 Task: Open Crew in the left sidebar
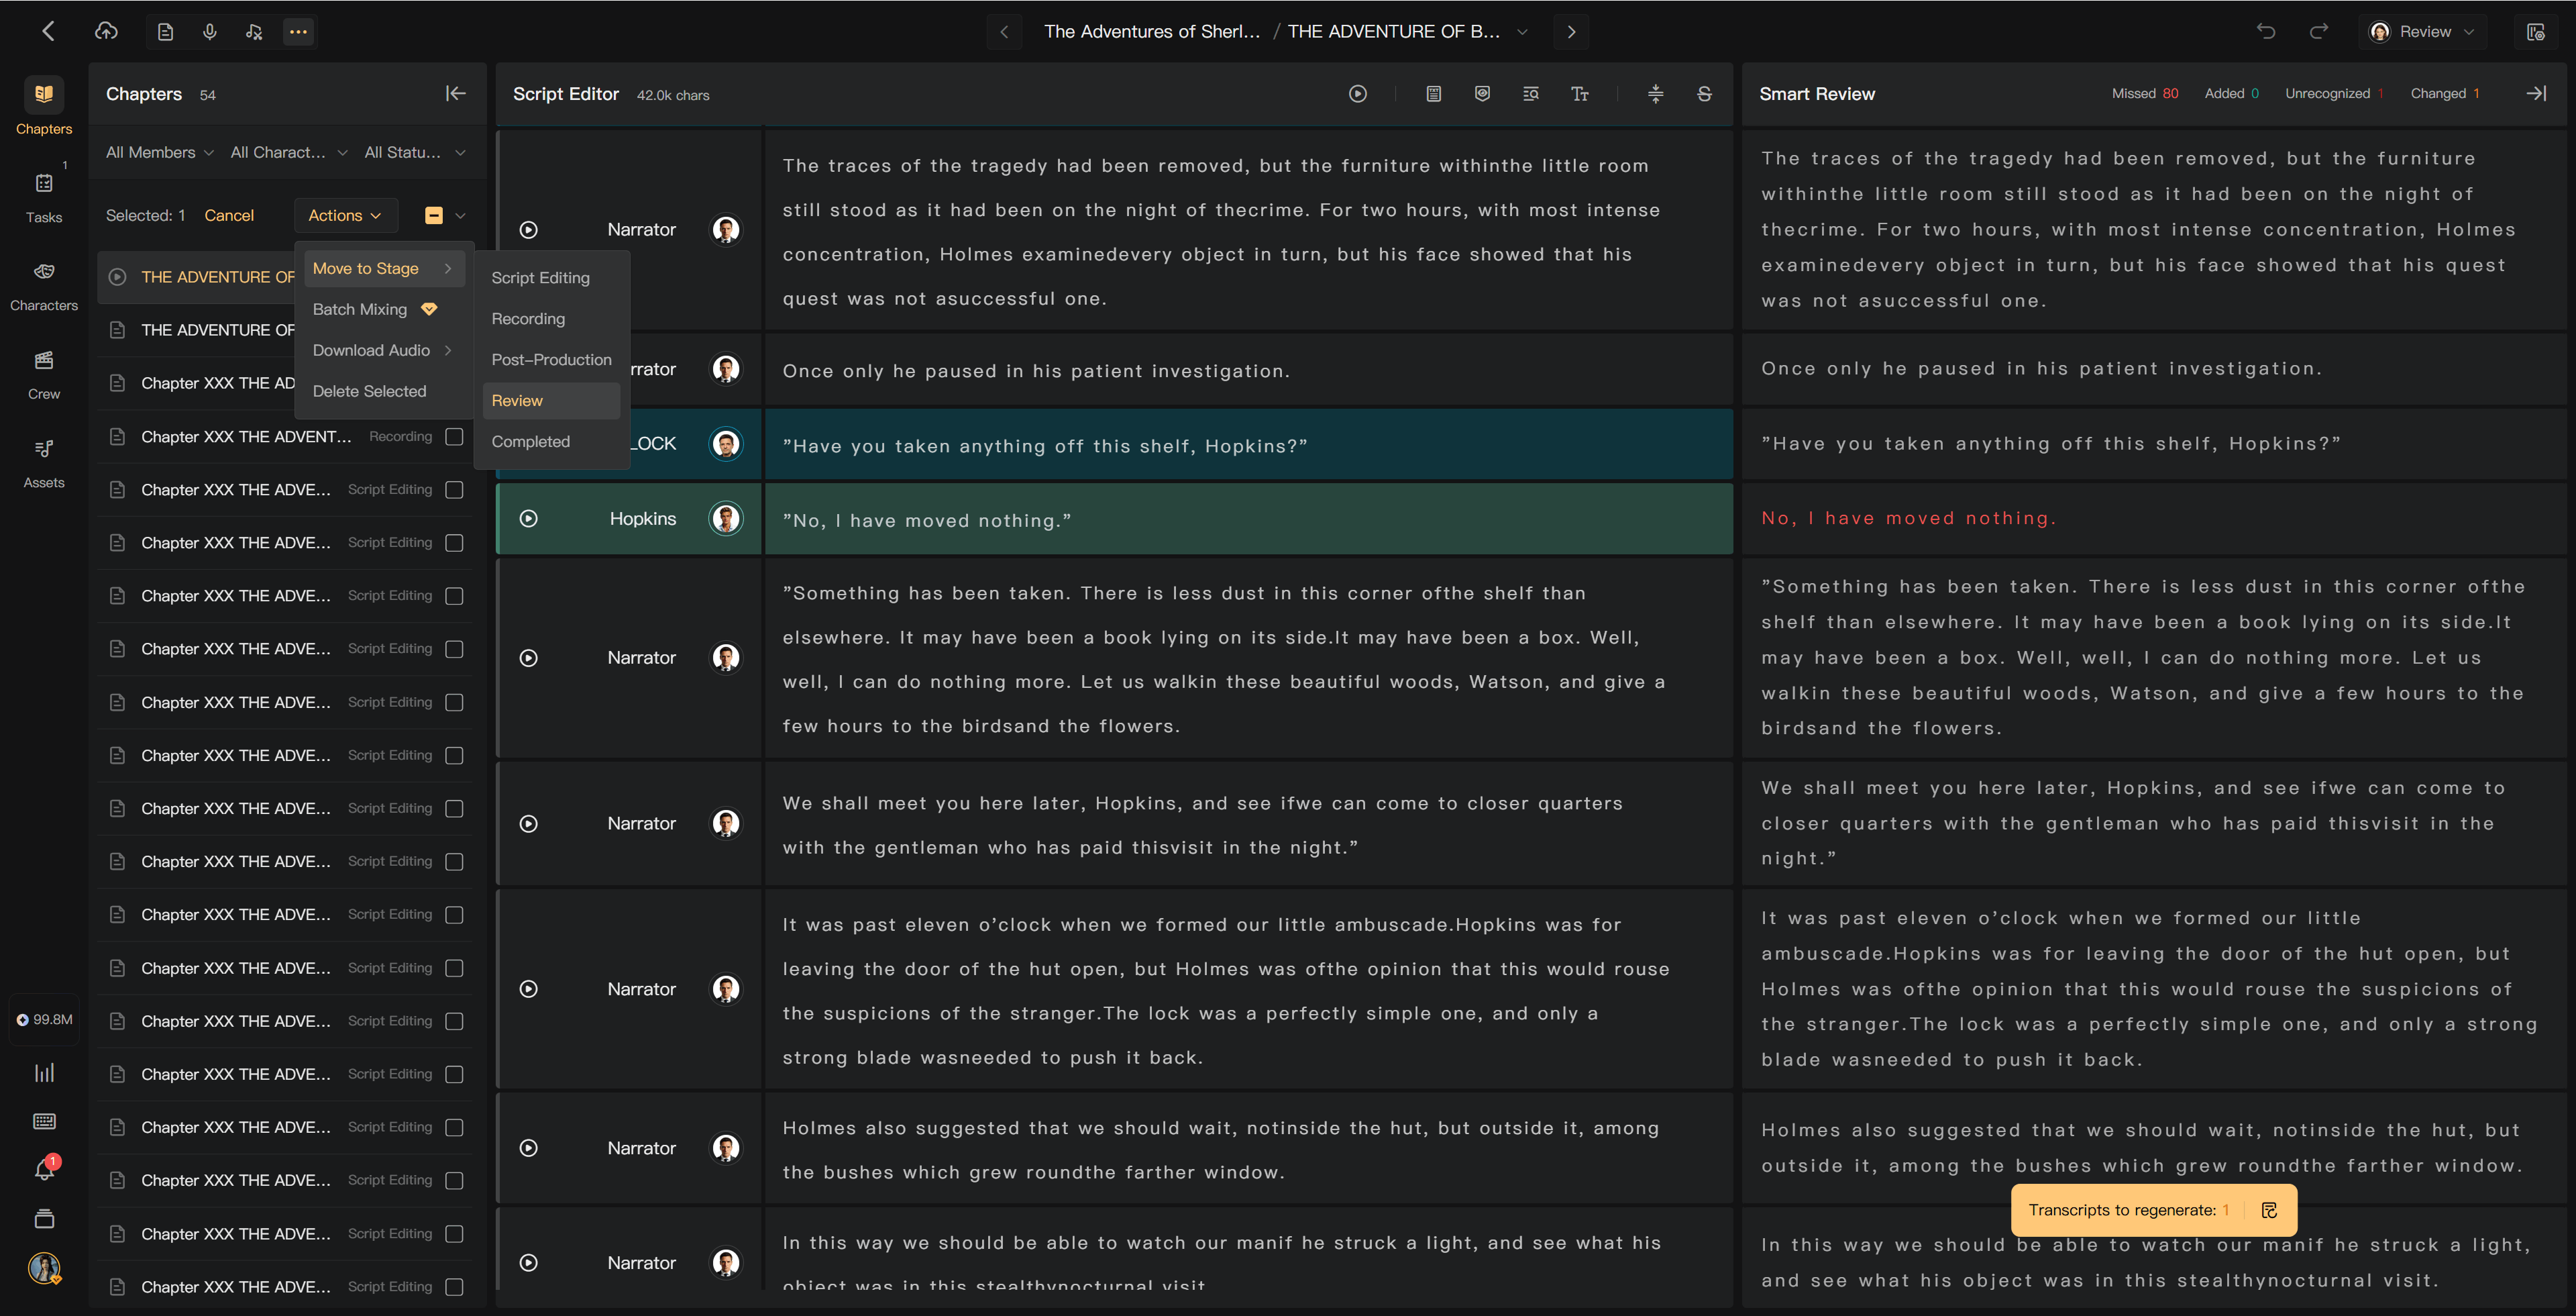tap(44, 374)
